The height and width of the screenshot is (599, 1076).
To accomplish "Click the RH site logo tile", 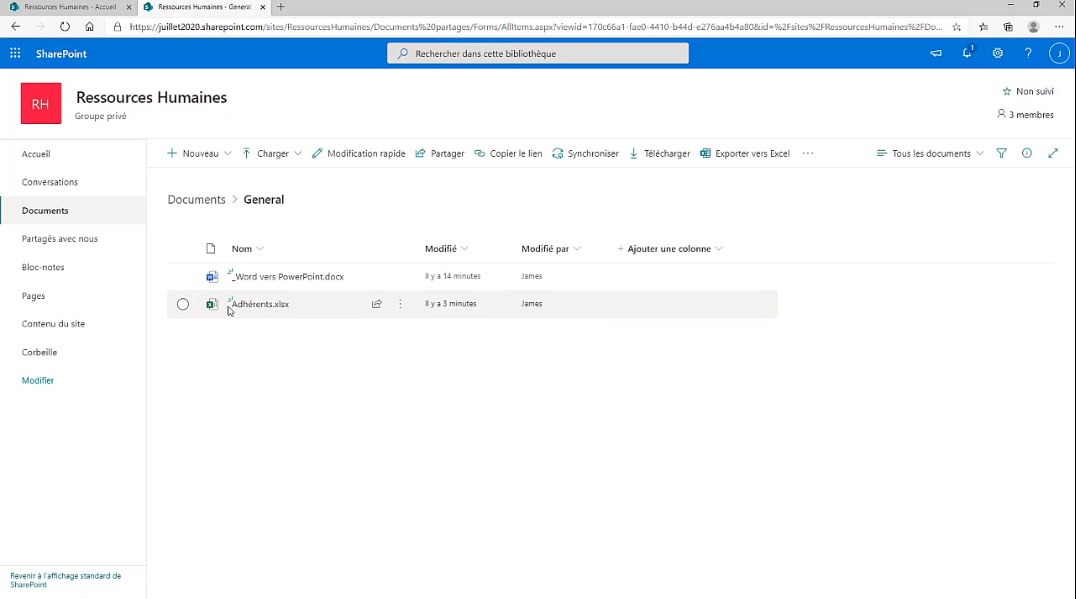I will [x=41, y=104].
